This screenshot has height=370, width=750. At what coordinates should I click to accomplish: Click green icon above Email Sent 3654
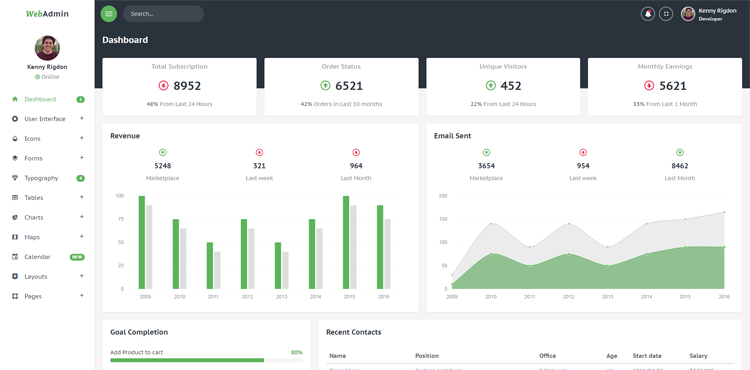coord(486,152)
